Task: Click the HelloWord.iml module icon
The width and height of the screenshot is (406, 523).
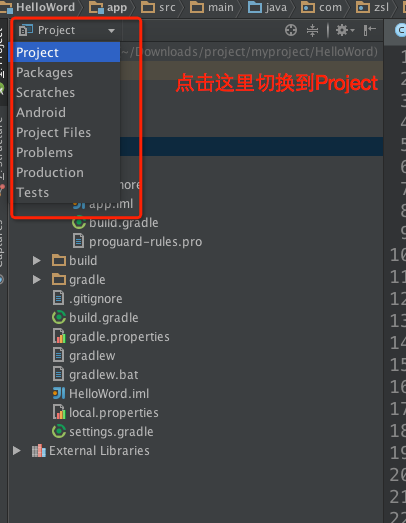Action: [x=59, y=393]
